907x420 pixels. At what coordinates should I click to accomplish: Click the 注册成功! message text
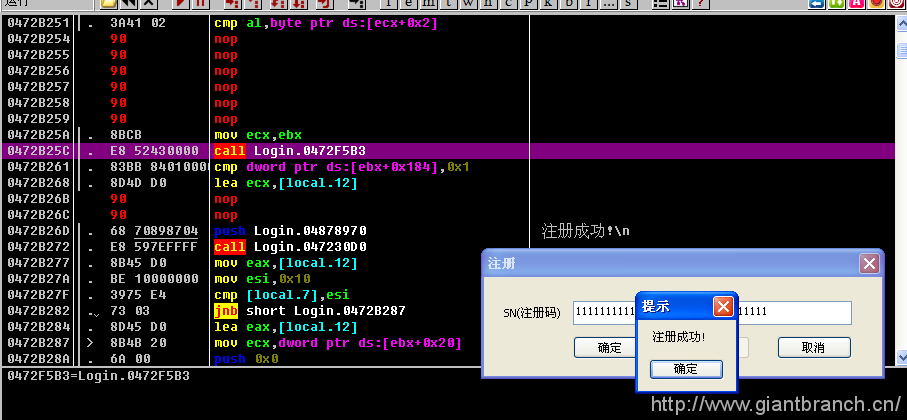click(x=679, y=337)
